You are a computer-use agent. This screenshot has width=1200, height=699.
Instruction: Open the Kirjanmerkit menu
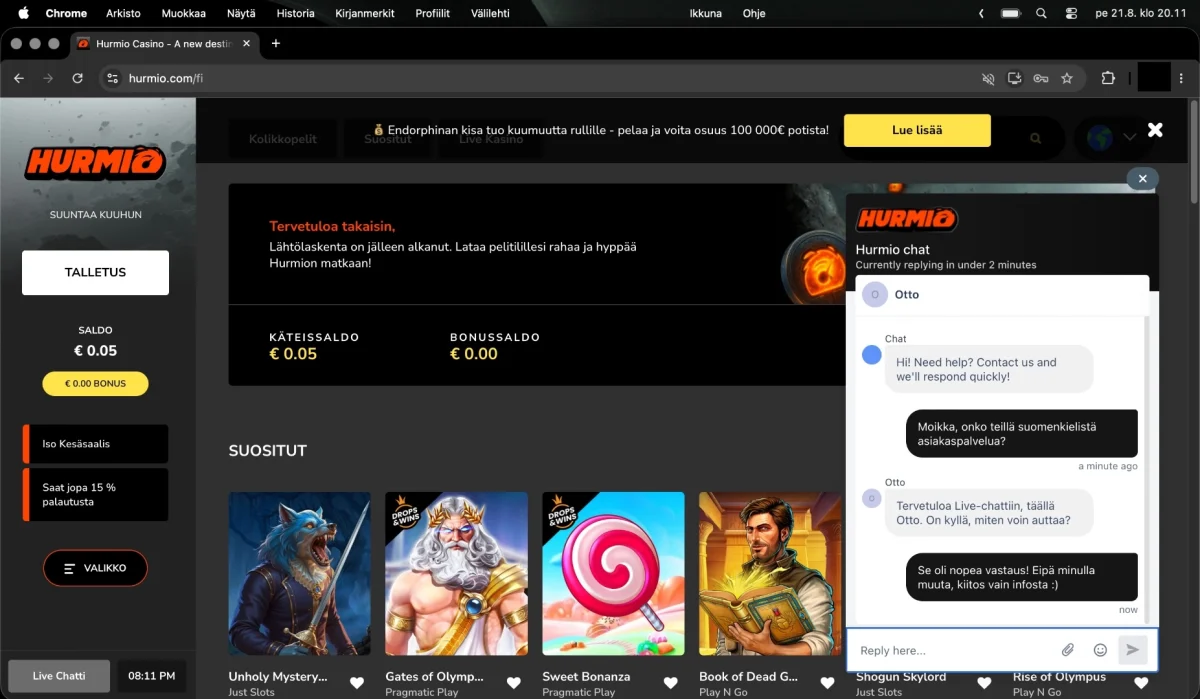click(365, 13)
